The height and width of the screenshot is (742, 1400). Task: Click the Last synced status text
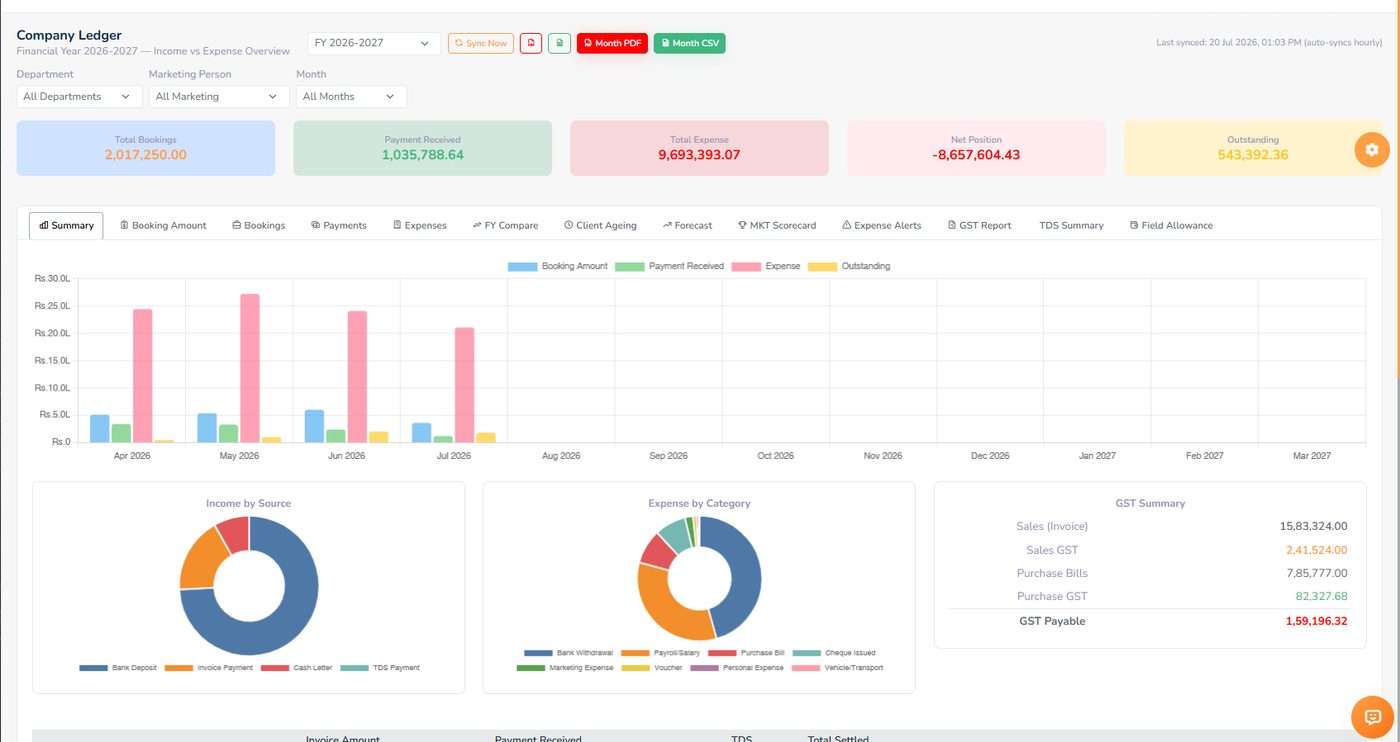click(x=1269, y=43)
